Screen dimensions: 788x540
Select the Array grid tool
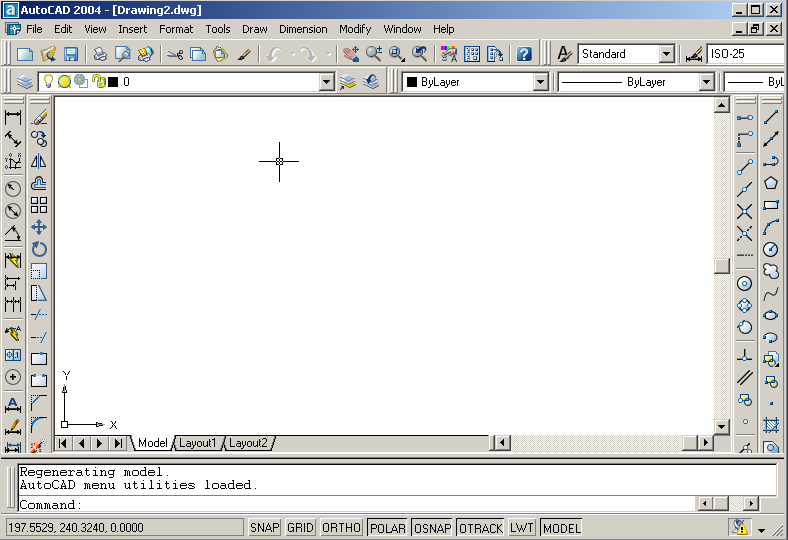pyautogui.click(x=39, y=205)
